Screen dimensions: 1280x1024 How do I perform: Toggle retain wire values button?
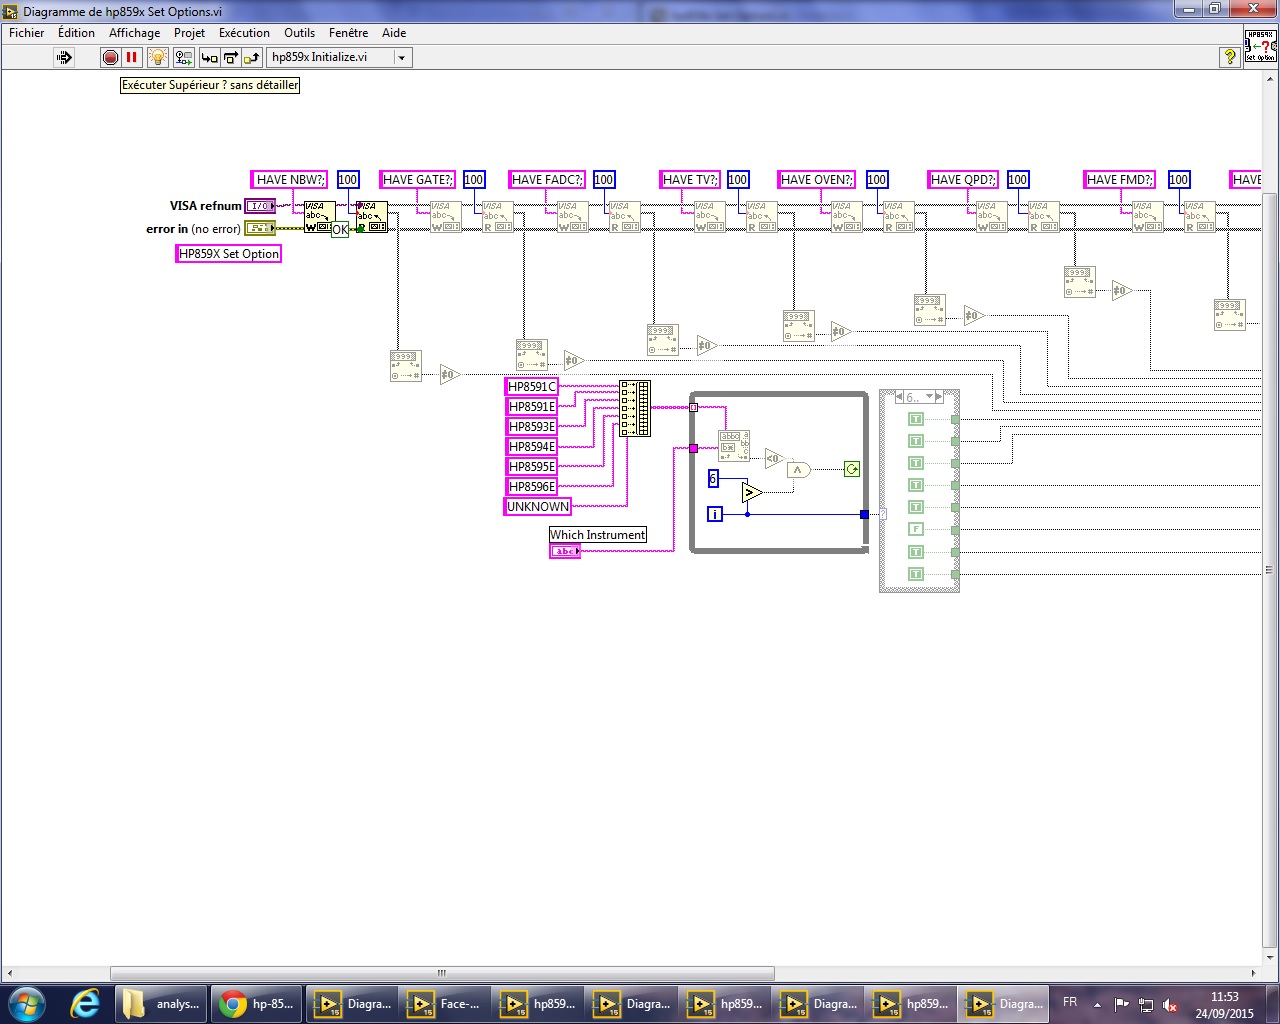click(184, 58)
